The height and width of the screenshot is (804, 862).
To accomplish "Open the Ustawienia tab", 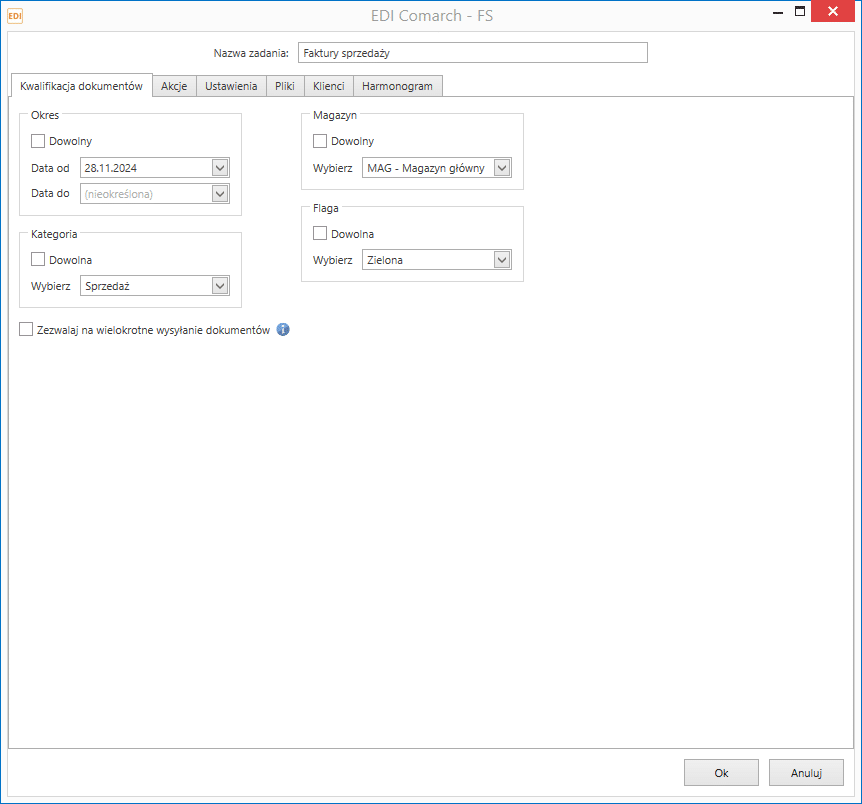I will coord(231,86).
